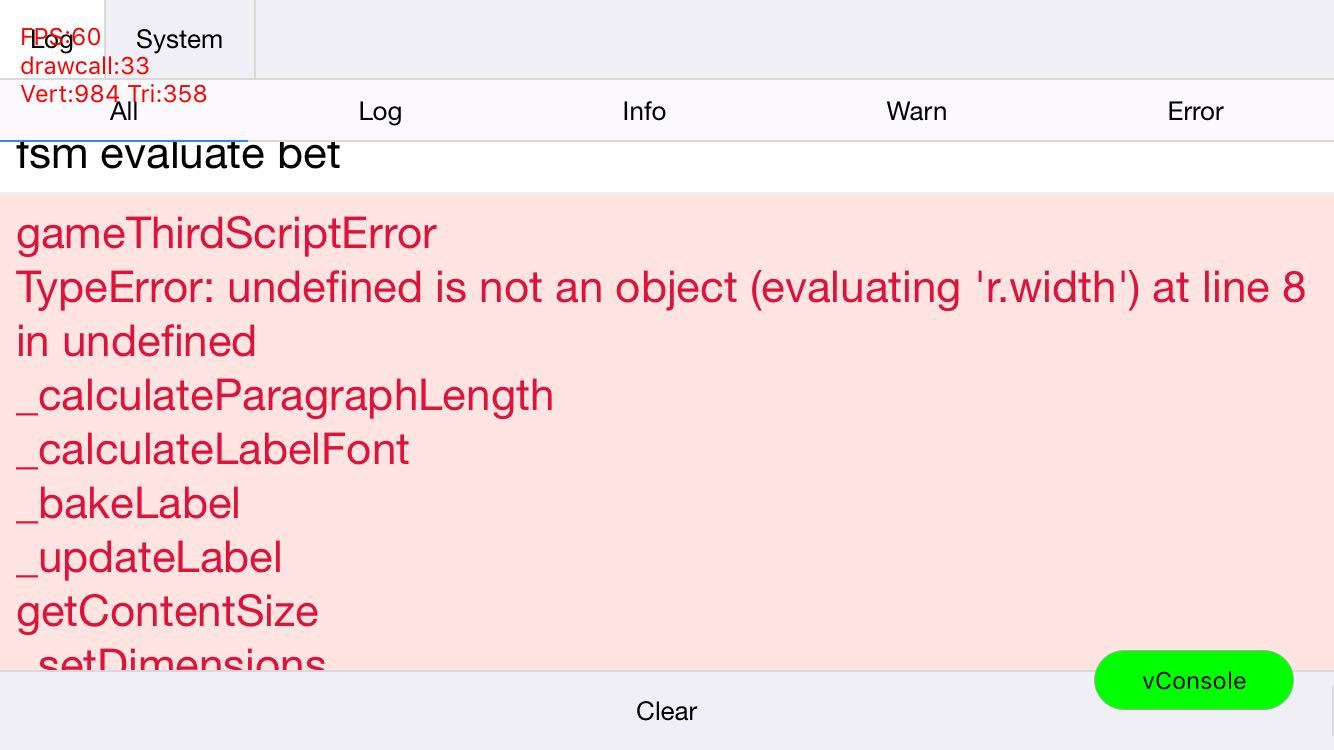
Task: Filter messages by Info level
Action: tap(644, 111)
